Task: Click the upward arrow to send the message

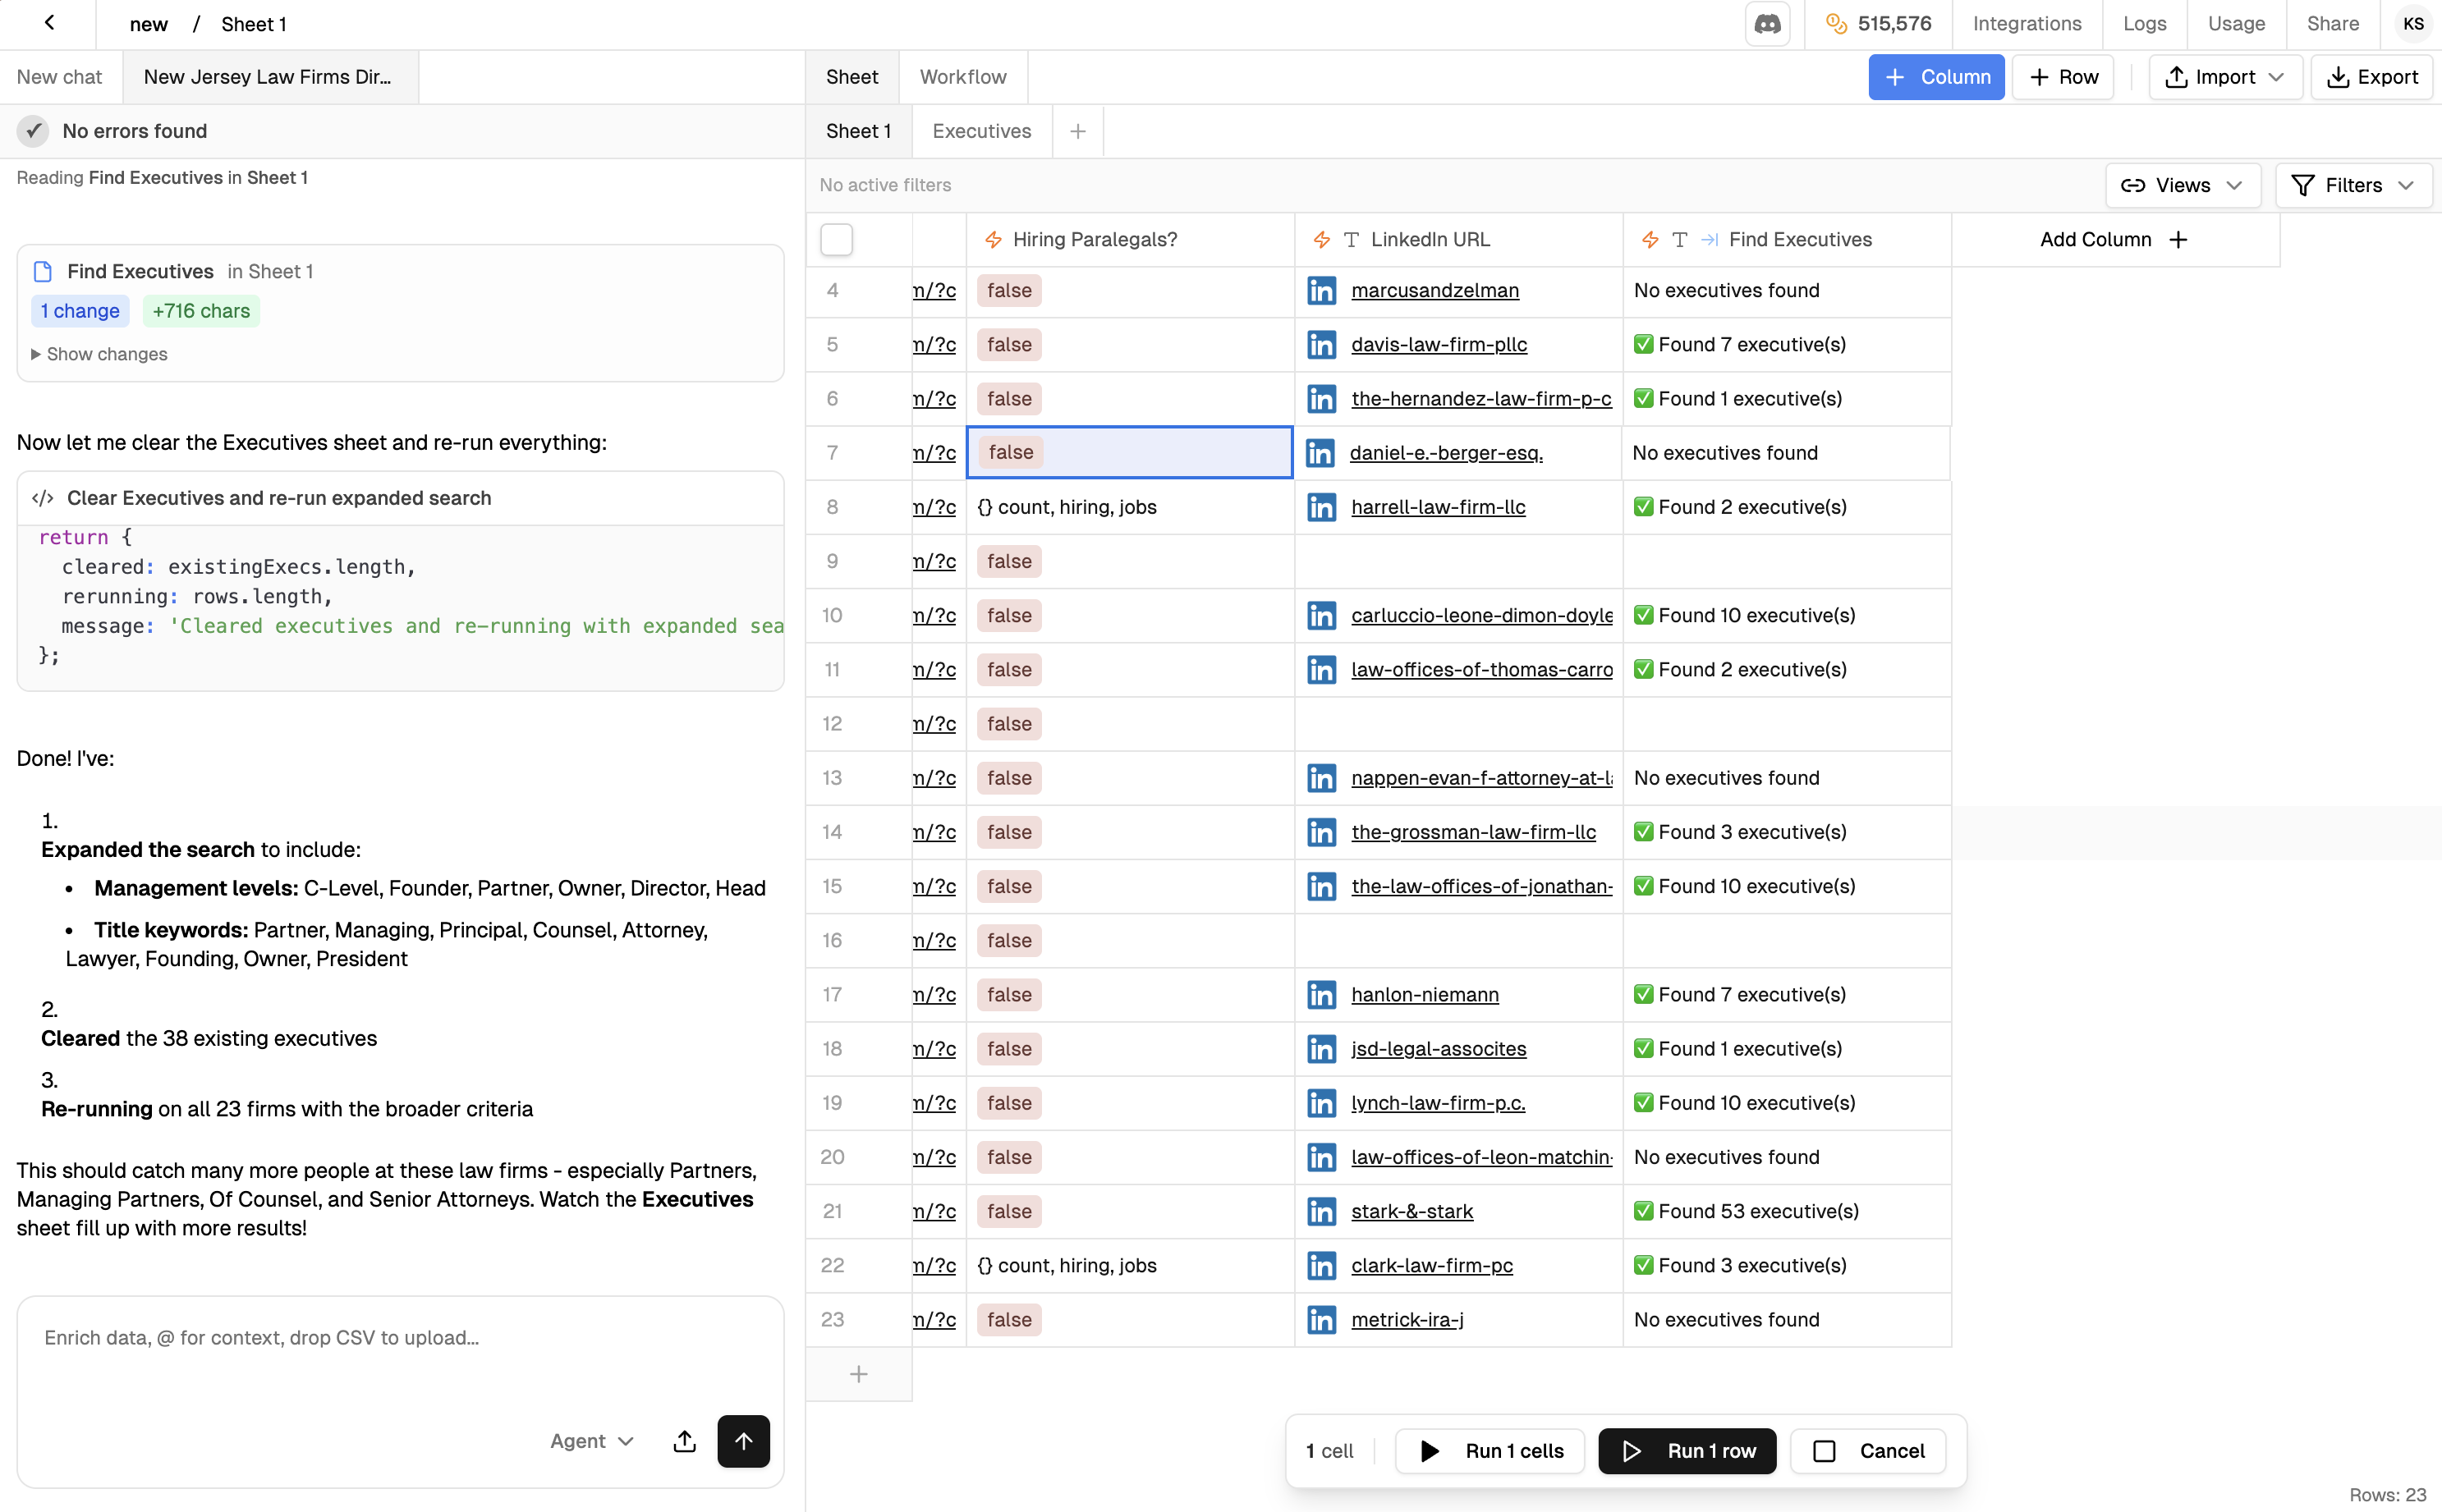Action: point(744,1441)
